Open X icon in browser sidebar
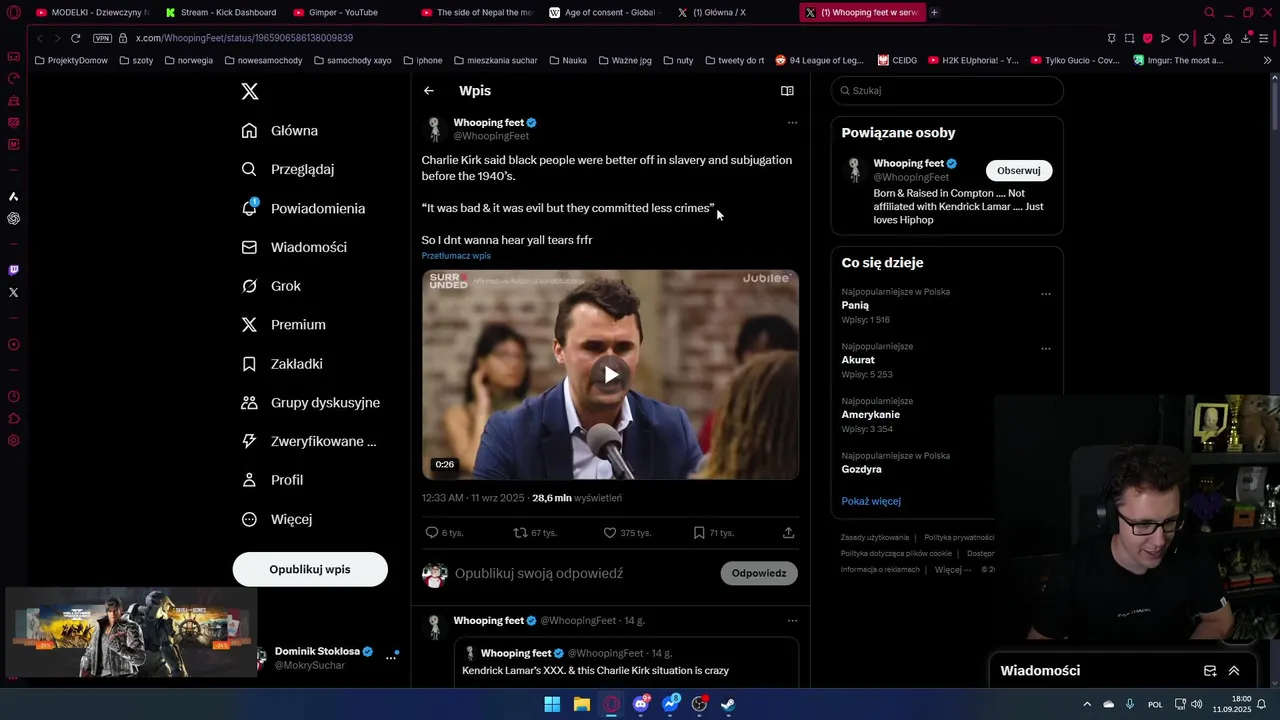Viewport: 1280px width, 720px height. (13, 293)
